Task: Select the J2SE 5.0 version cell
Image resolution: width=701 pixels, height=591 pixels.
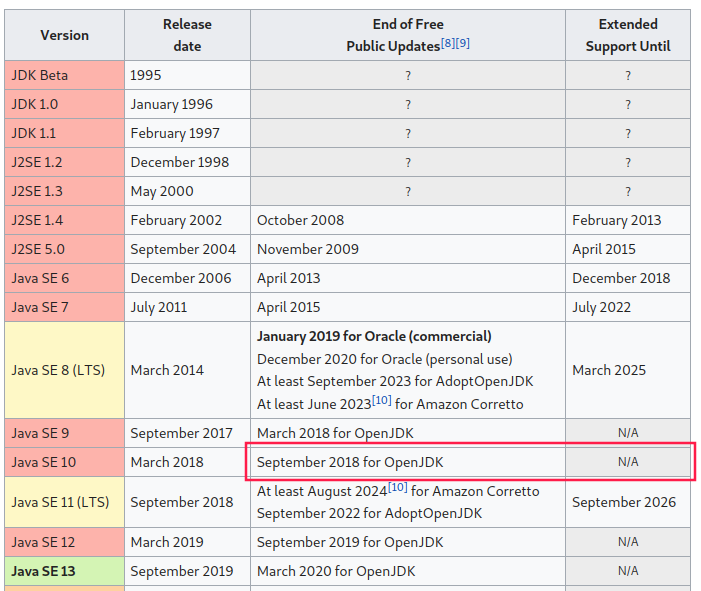Action: pyautogui.click(x=64, y=249)
